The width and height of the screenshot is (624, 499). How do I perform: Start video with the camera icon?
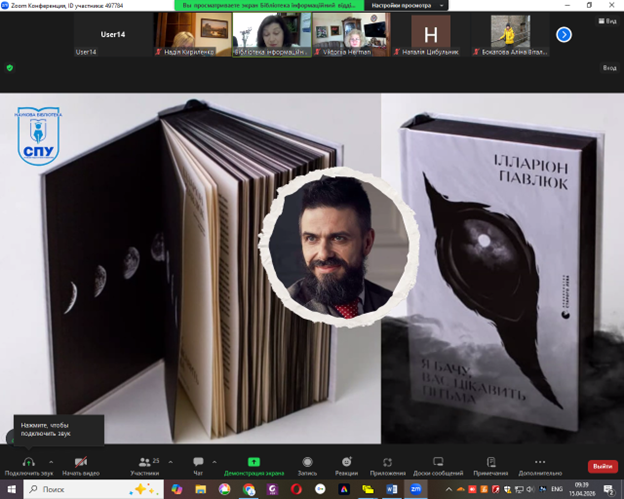80,461
